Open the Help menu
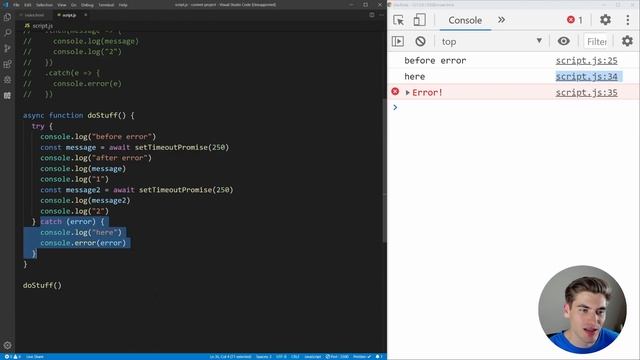Viewport: 640px width, 360px height. coord(123,5)
